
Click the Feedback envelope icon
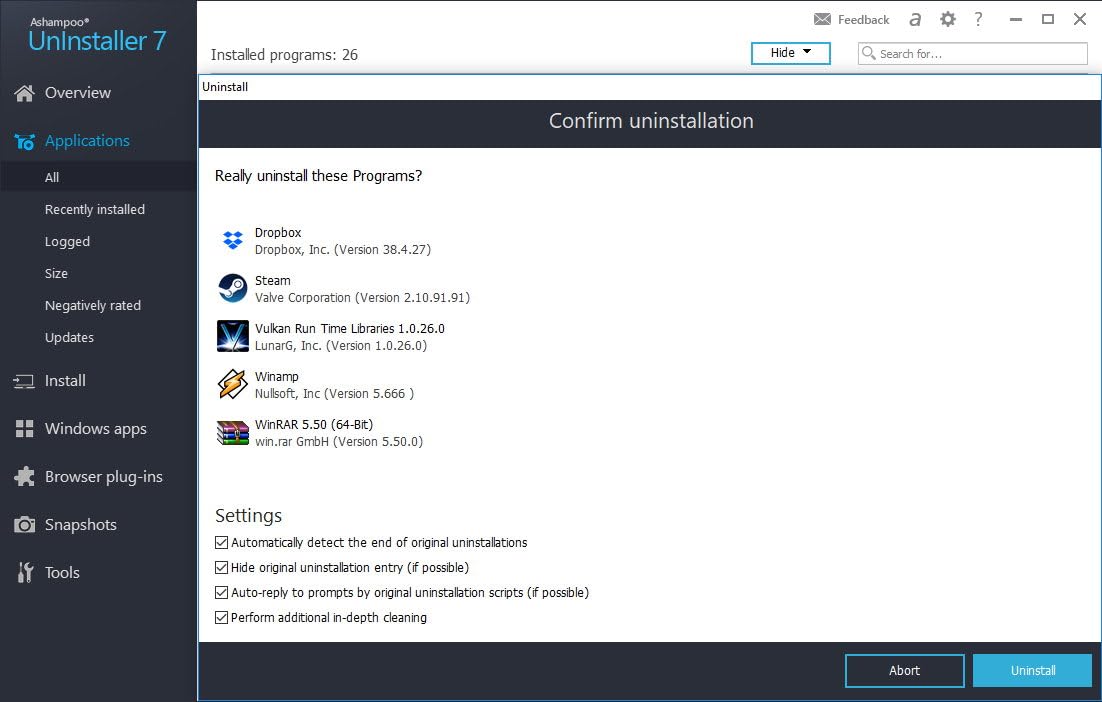click(x=822, y=19)
